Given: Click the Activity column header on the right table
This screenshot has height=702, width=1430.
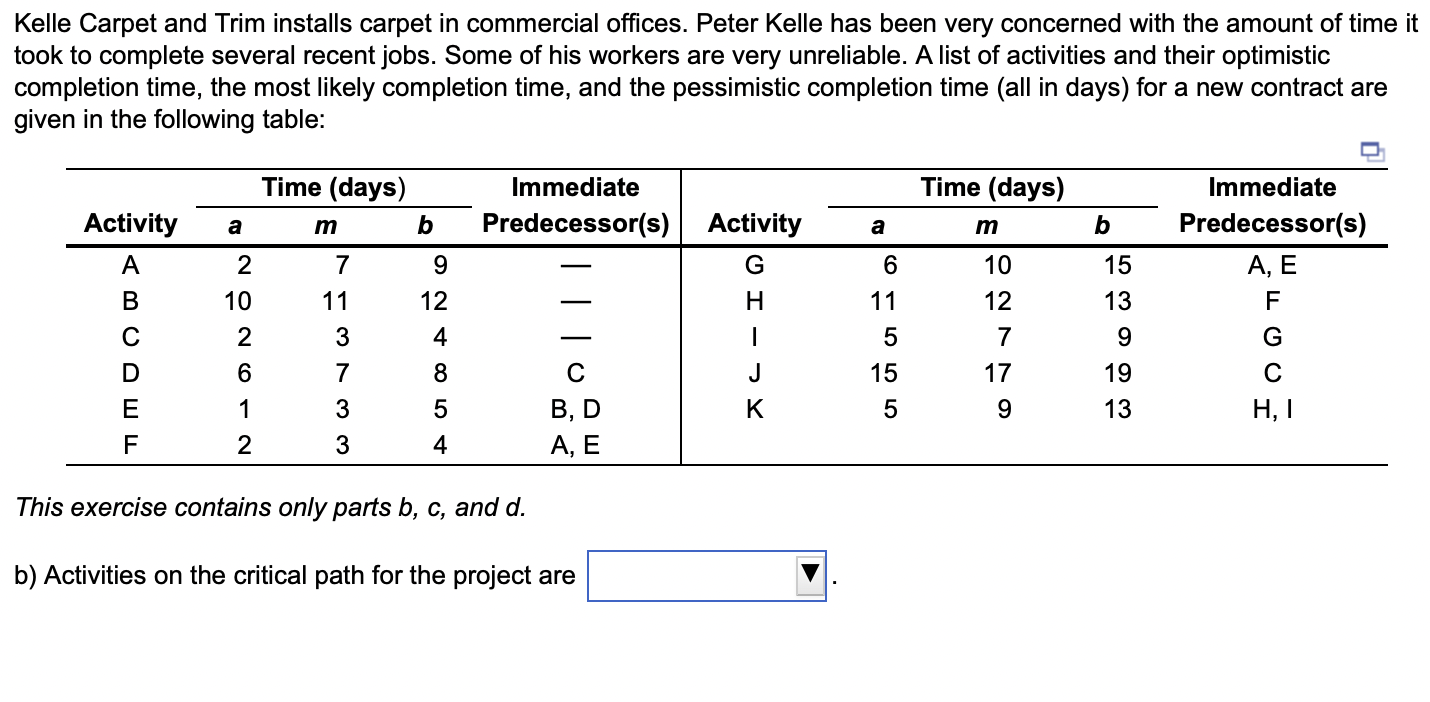Looking at the screenshot, I should [756, 224].
